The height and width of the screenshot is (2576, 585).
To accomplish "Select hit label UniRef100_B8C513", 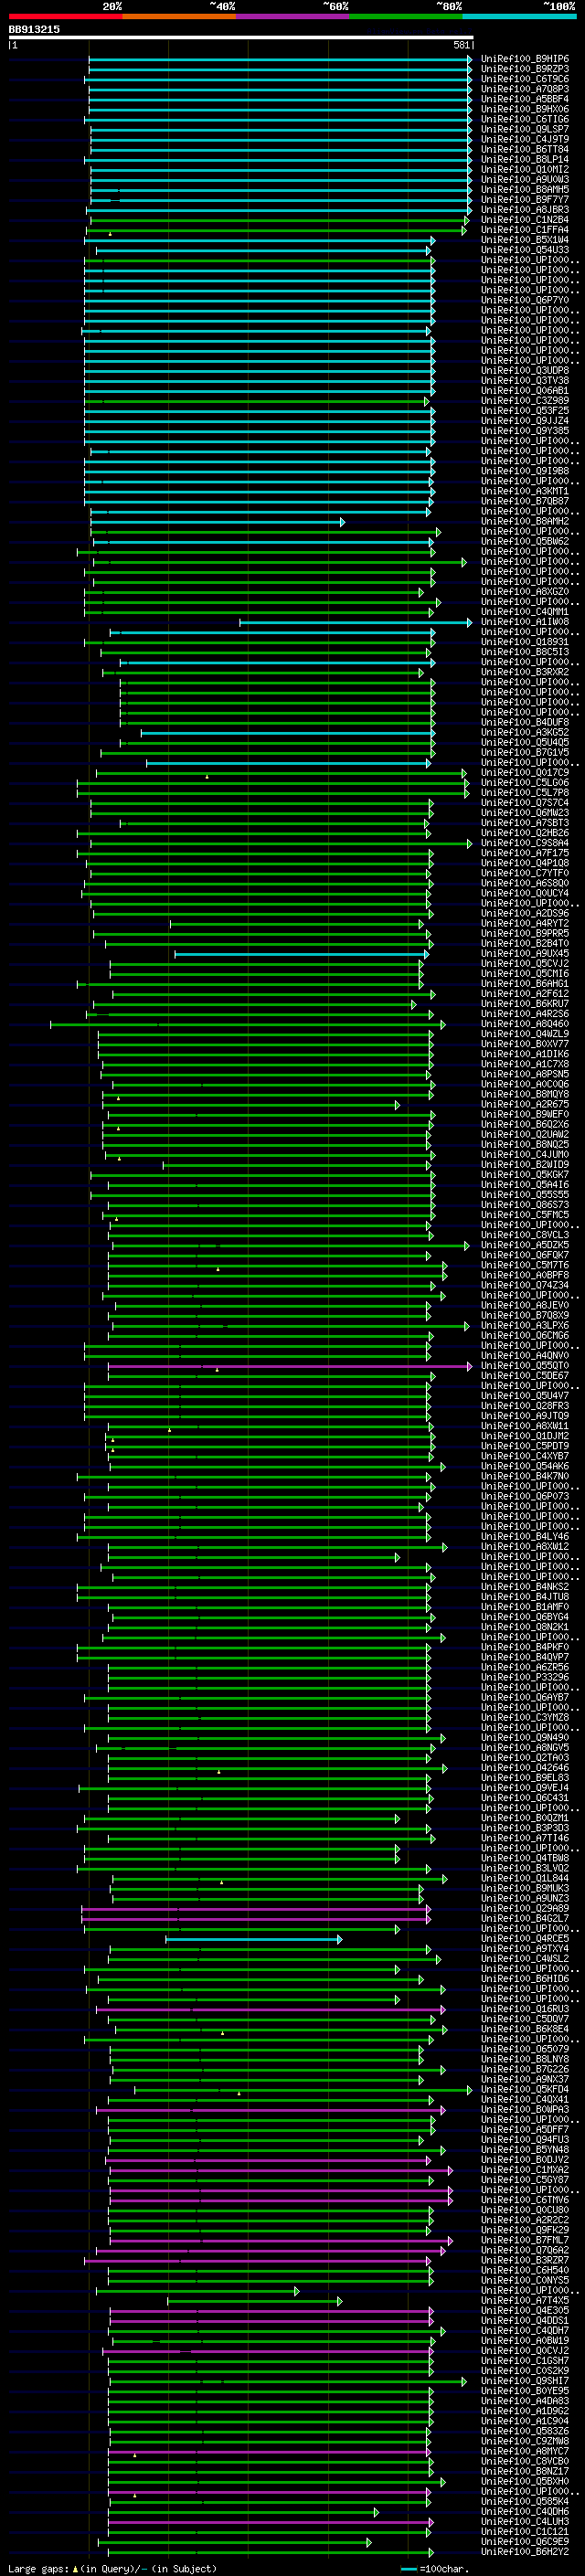I will coord(524,652).
